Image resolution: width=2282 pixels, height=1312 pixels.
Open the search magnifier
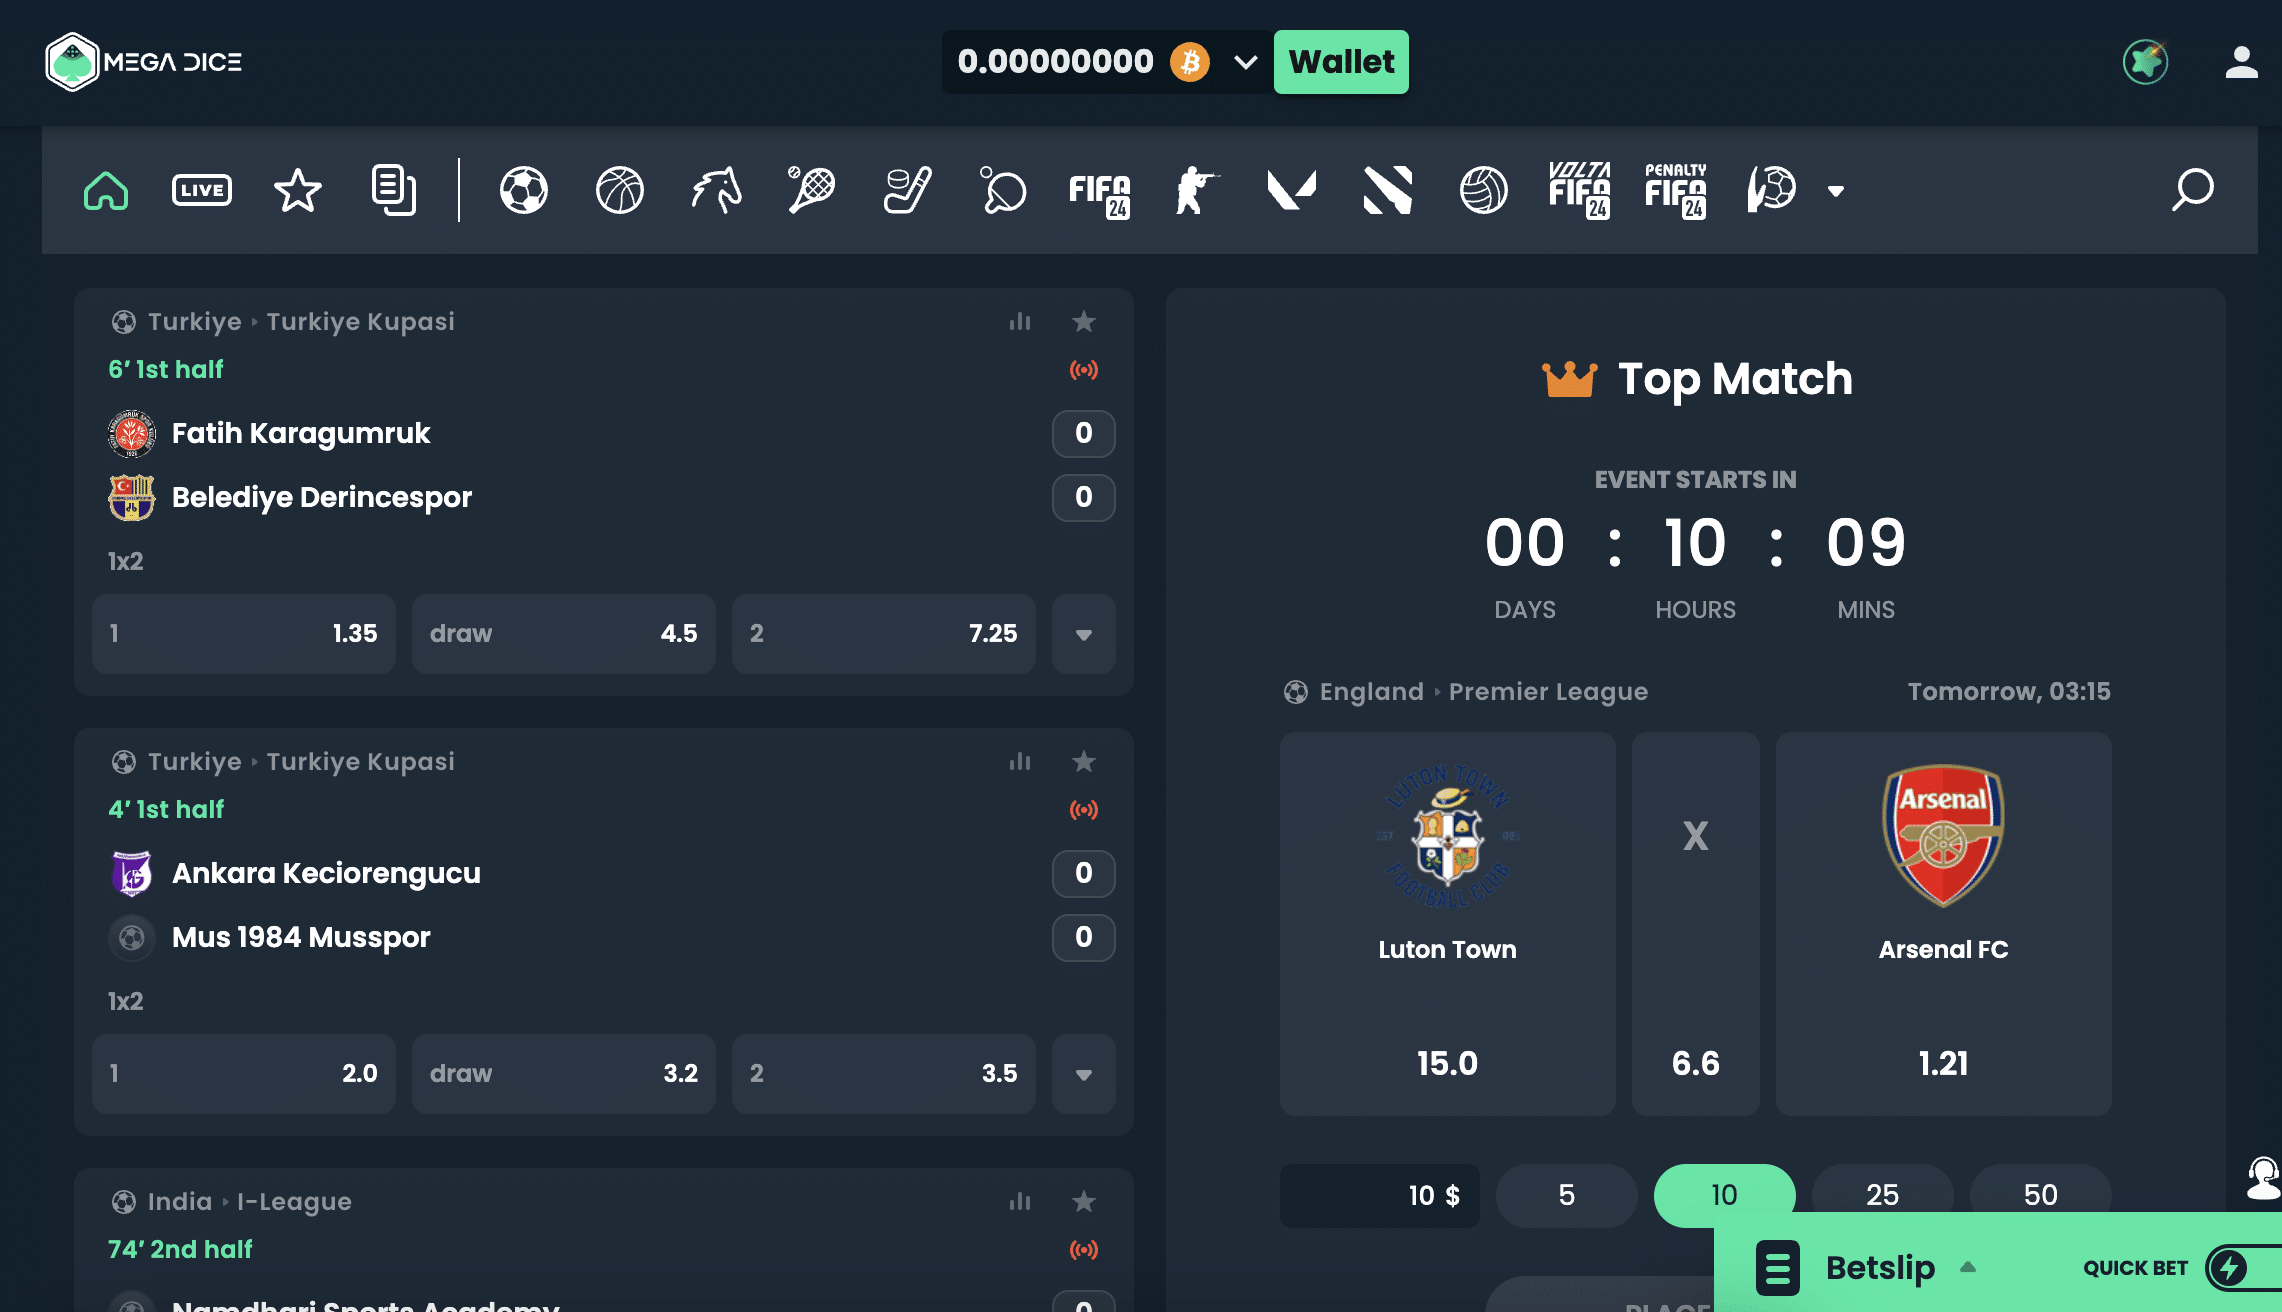point(2193,190)
